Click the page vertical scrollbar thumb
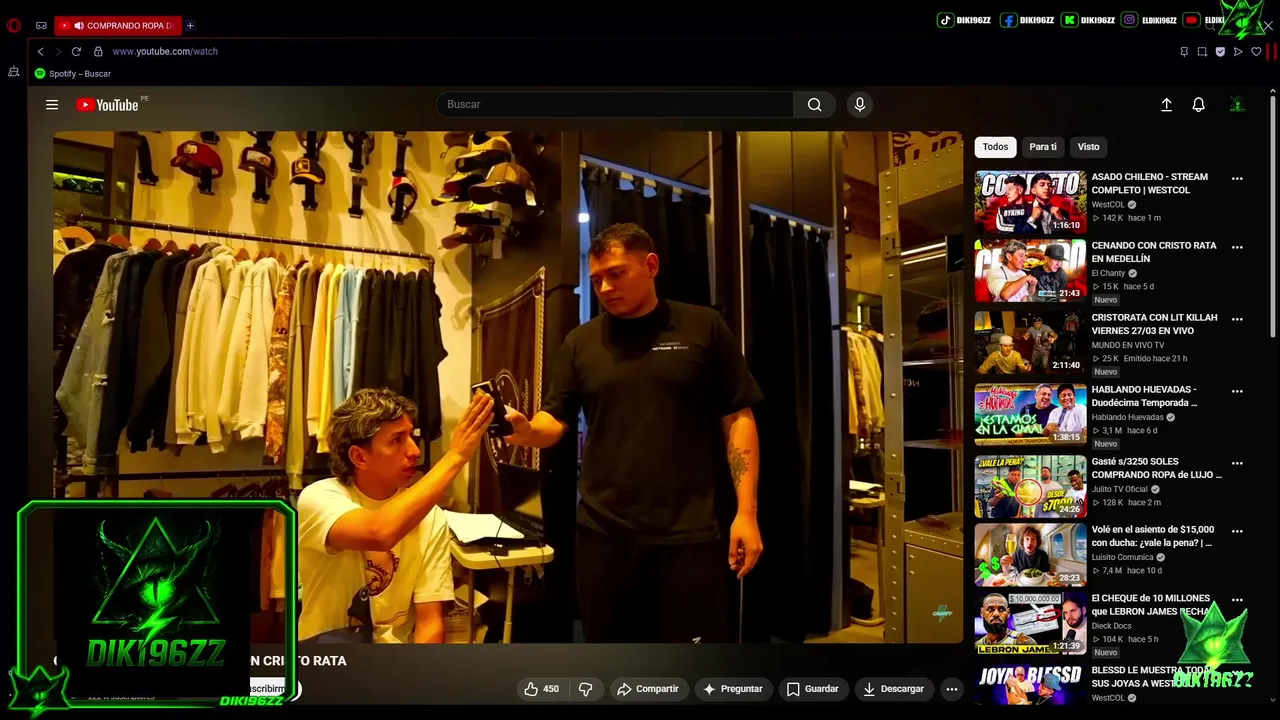Viewport: 1280px width, 720px height. [1272, 215]
